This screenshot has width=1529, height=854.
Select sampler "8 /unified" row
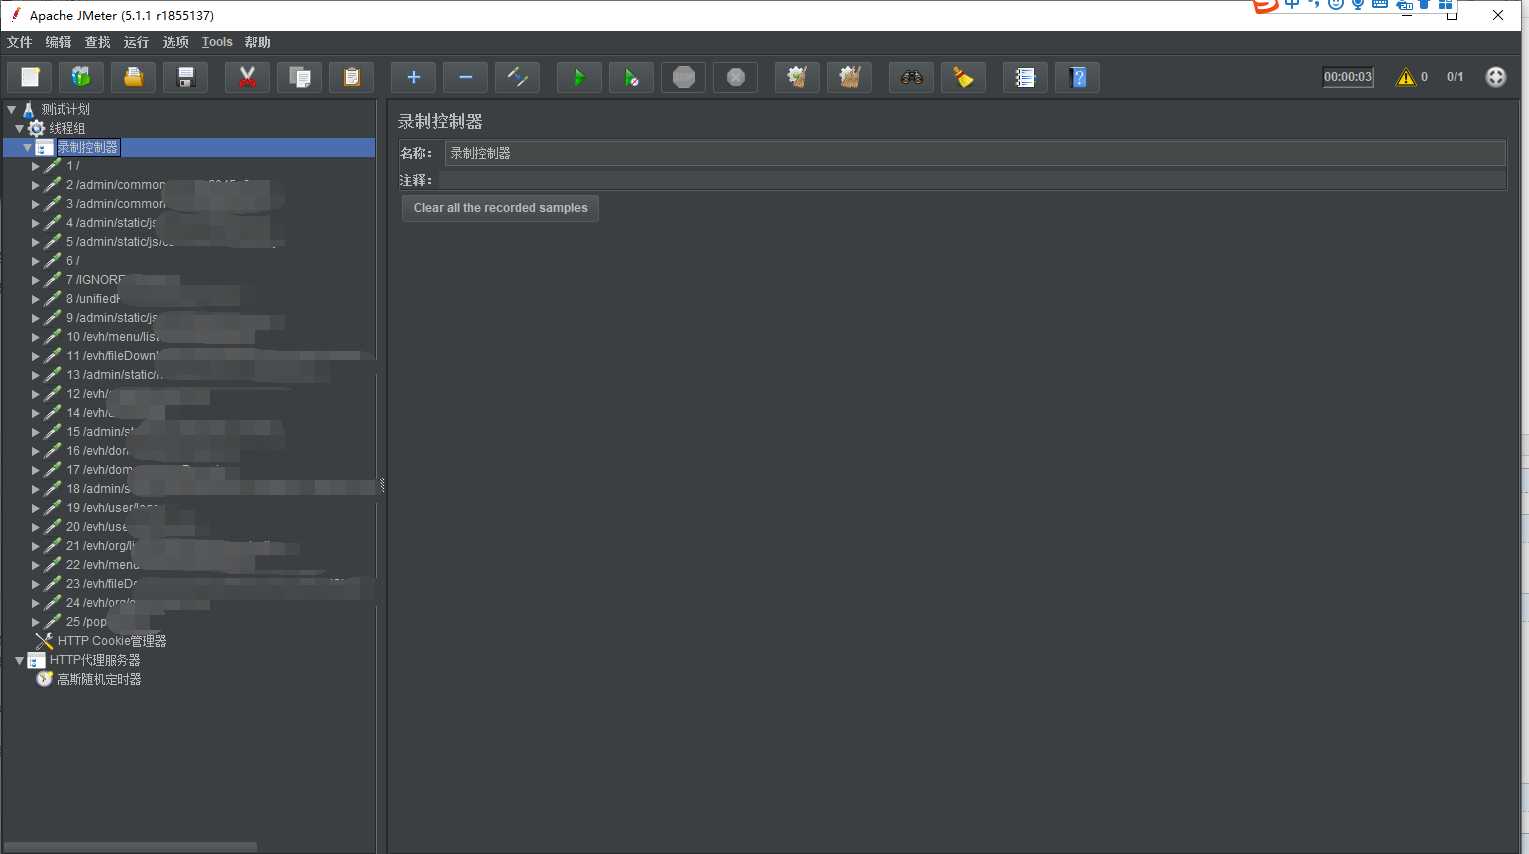(93, 299)
